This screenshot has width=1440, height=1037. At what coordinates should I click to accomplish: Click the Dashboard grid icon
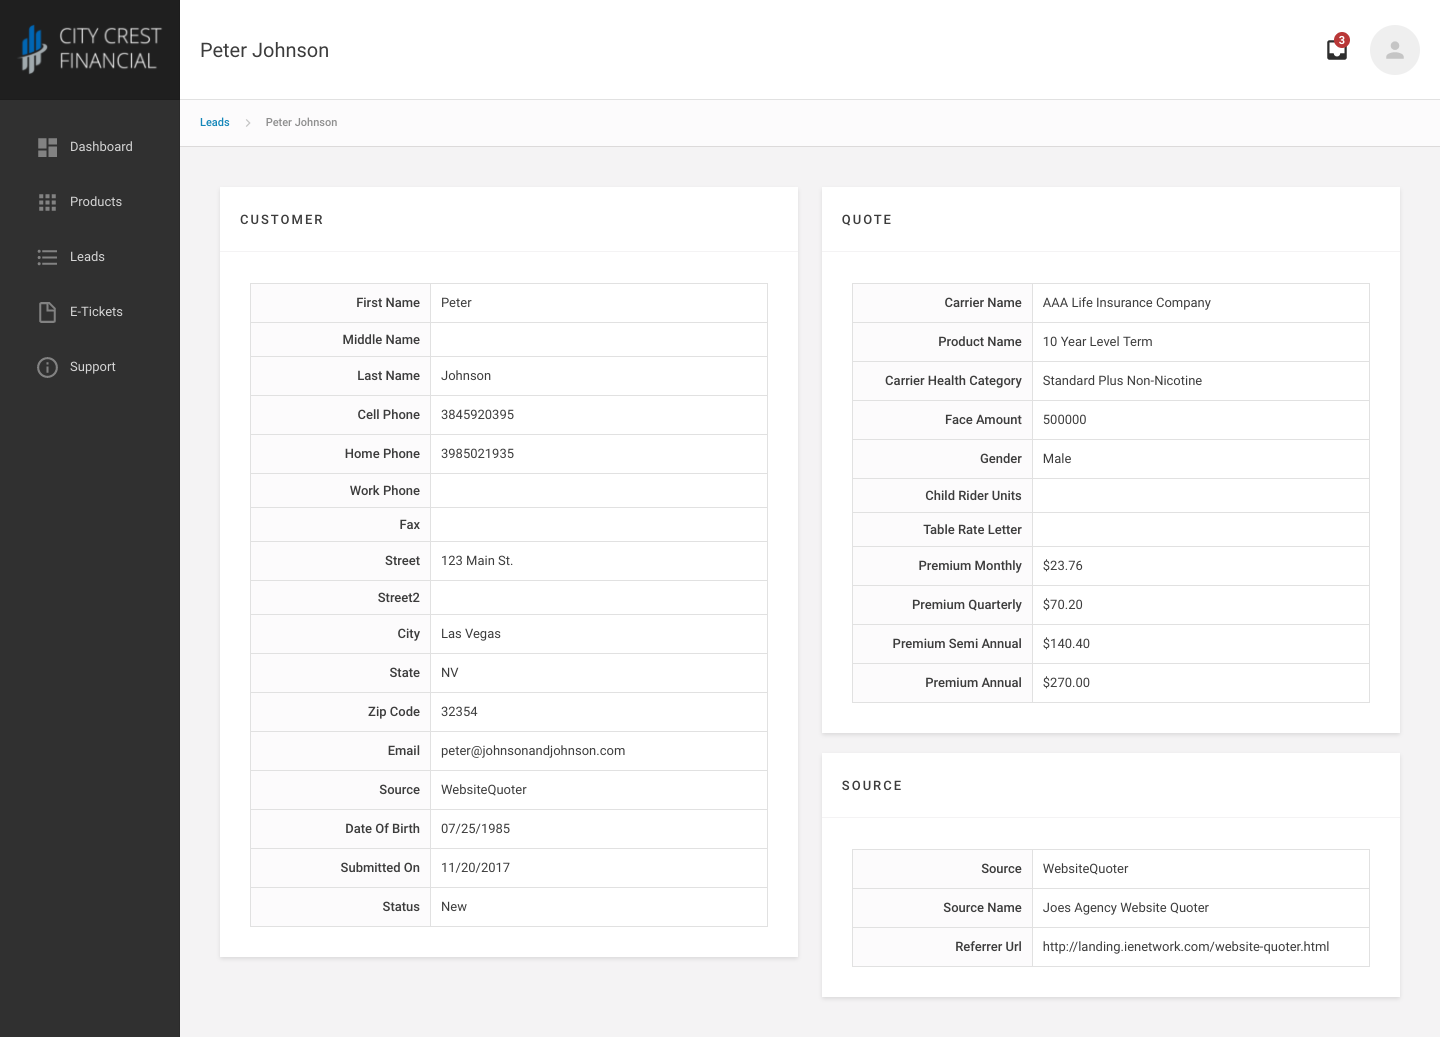click(47, 147)
